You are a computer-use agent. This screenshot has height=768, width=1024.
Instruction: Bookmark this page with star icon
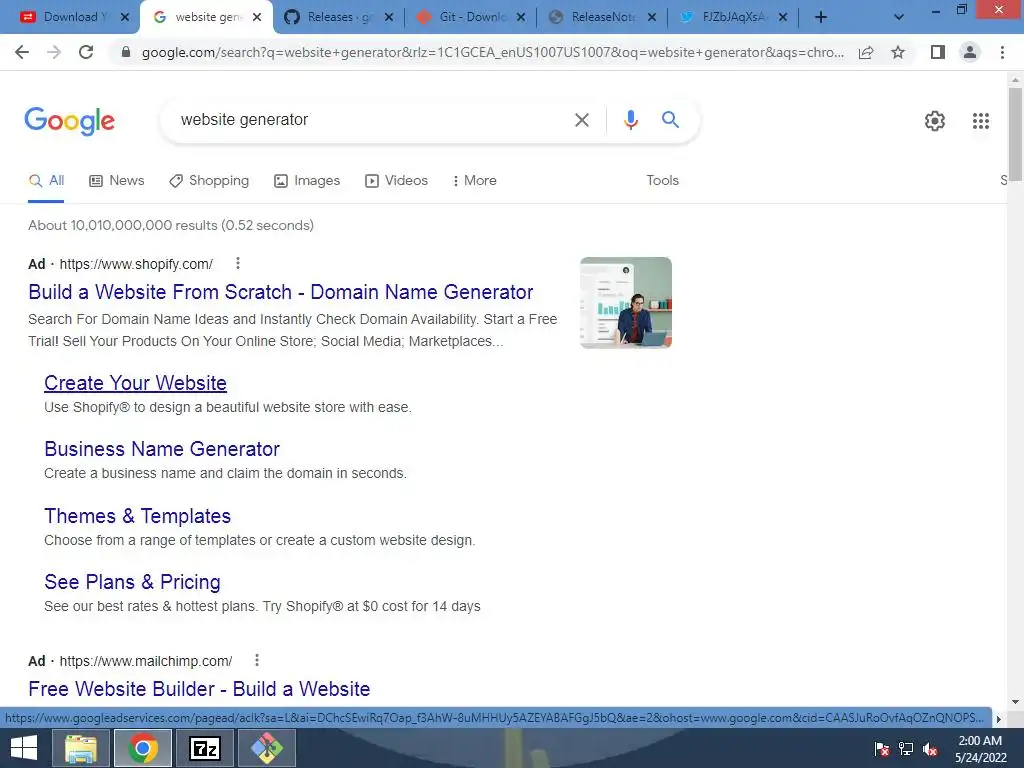898,52
